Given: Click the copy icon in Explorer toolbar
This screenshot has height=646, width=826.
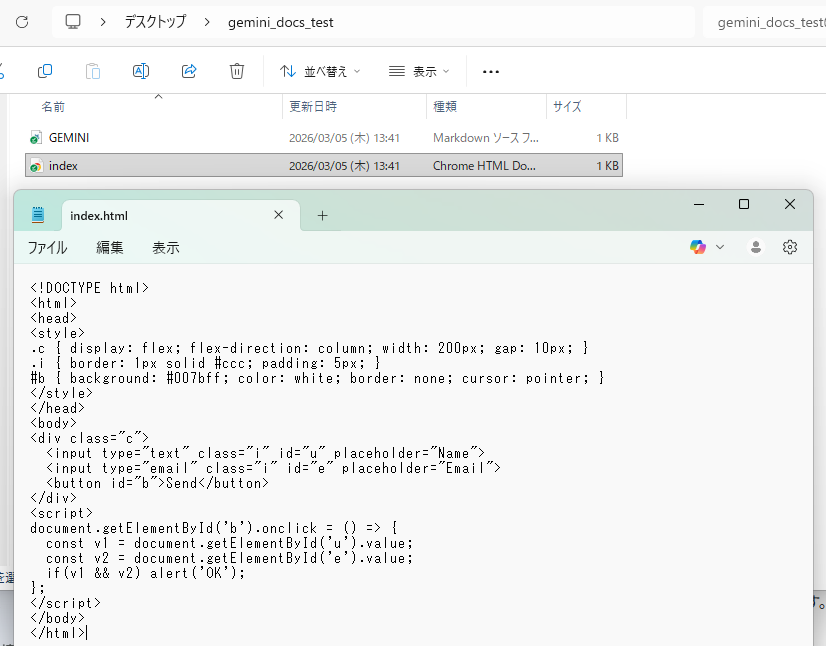Looking at the screenshot, I should [x=45, y=71].
